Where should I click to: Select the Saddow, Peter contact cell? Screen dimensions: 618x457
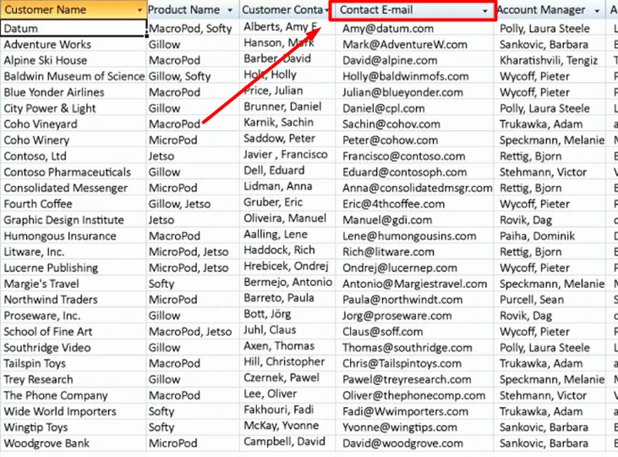point(287,139)
